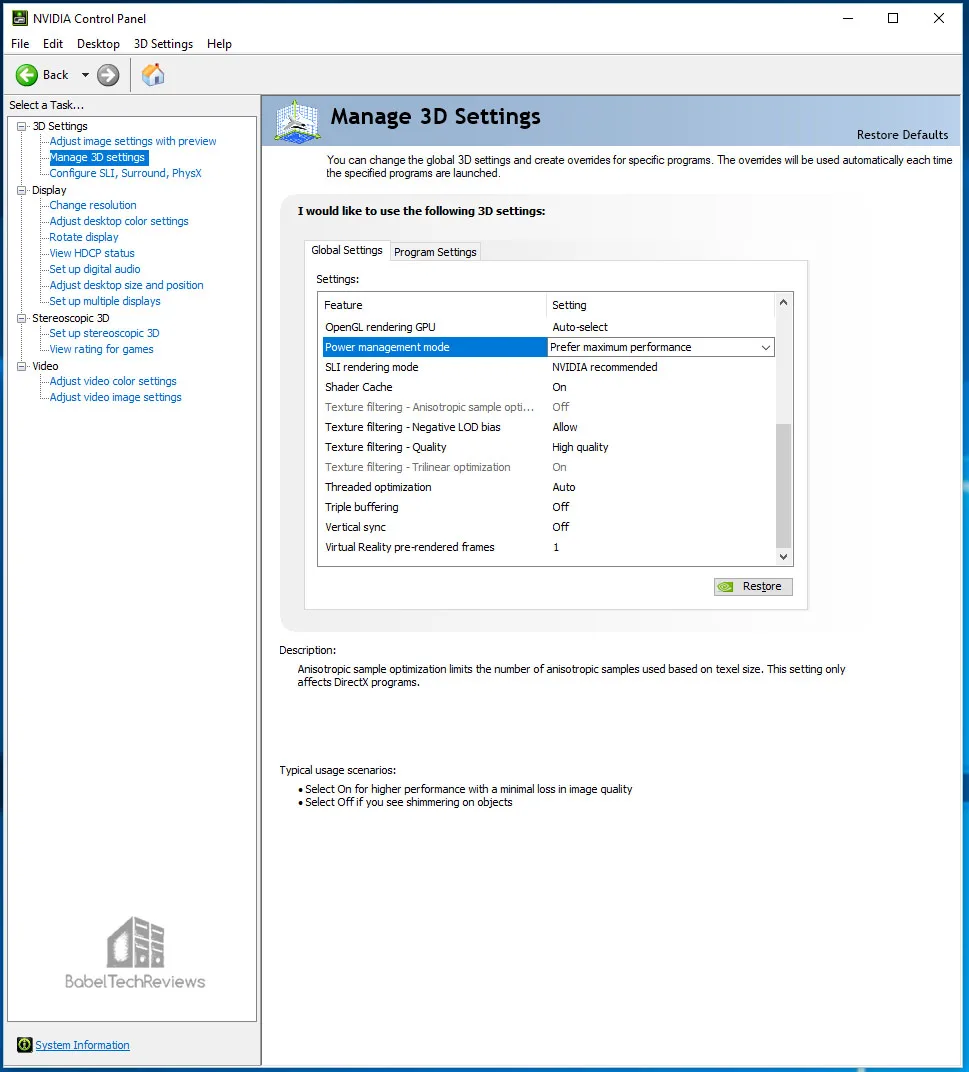Image resolution: width=969 pixels, height=1072 pixels.
Task: Open View HDCP status task
Action: (x=92, y=253)
